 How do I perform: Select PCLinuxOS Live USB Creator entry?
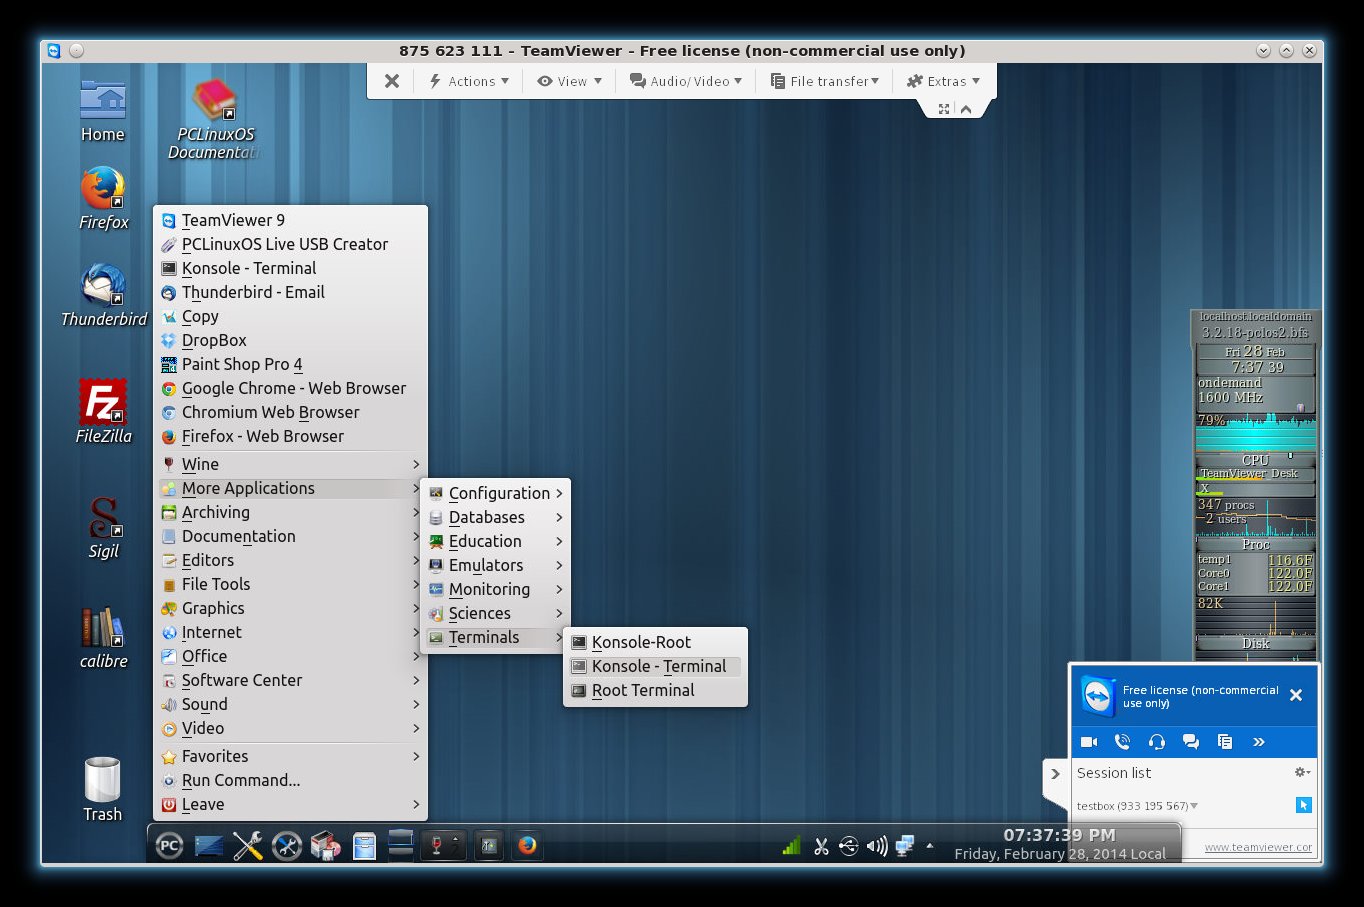pos(290,244)
